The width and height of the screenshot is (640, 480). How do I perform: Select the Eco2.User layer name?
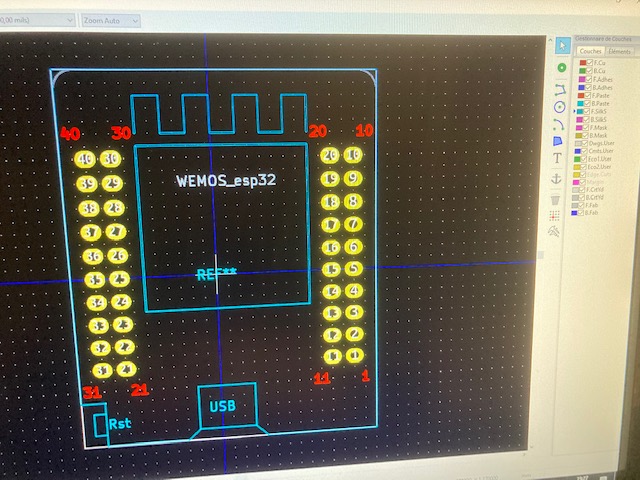[x=599, y=167]
